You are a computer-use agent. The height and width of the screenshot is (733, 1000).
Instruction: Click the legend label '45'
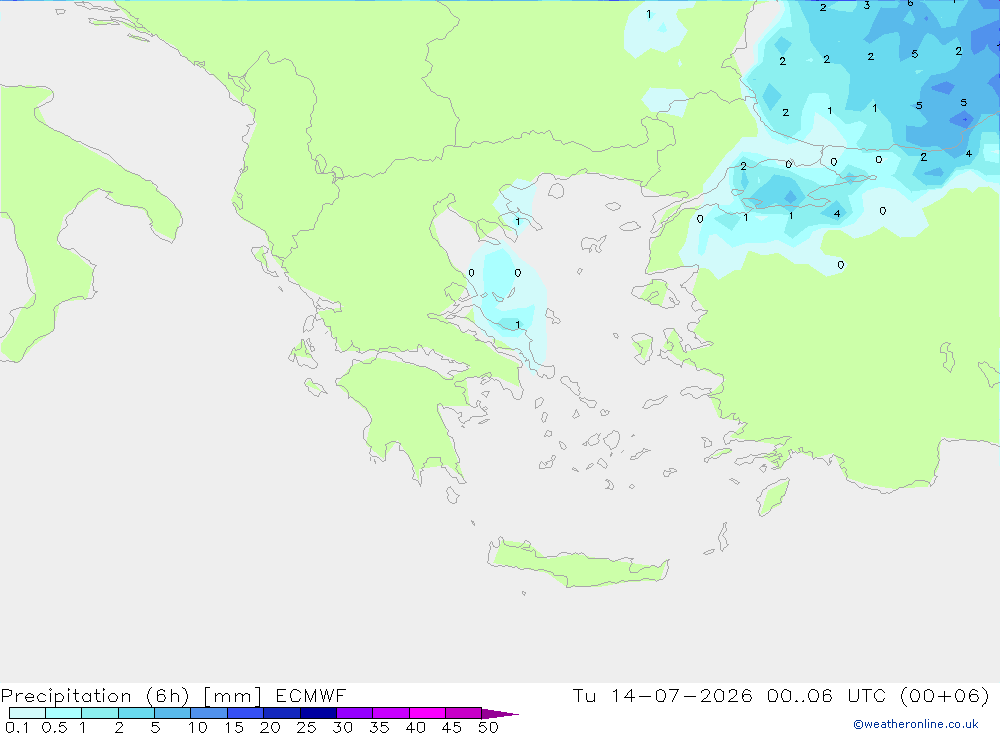click(452, 727)
